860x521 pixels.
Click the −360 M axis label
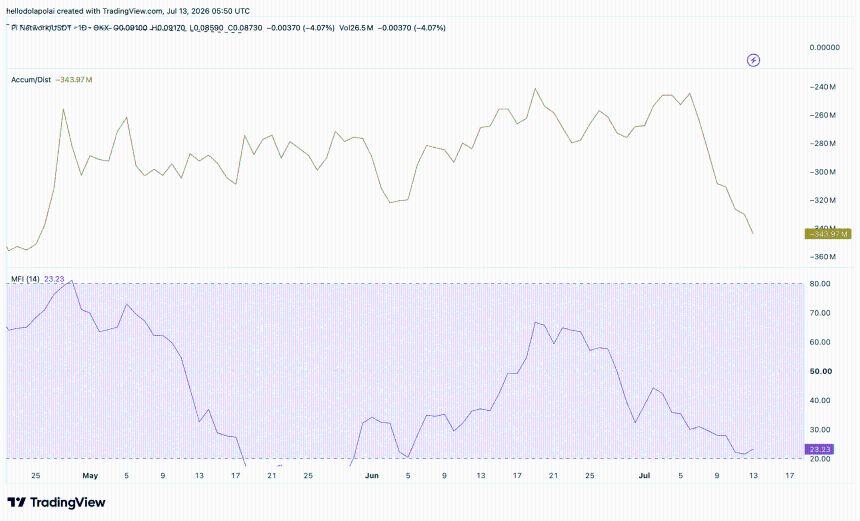click(x=823, y=257)
